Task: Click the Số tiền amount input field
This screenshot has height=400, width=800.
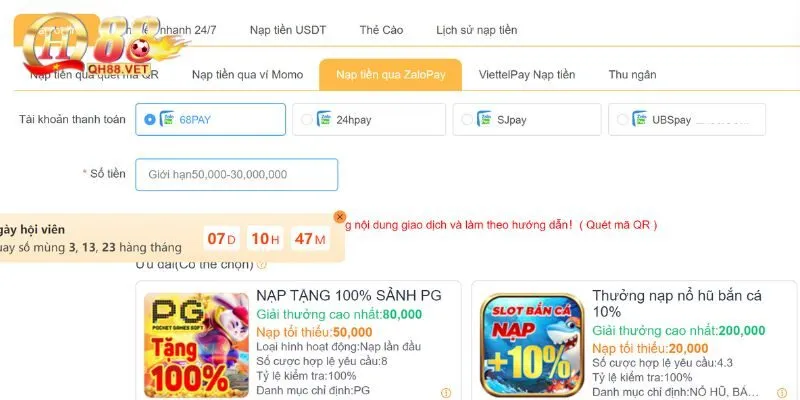Action: point(236,174)
